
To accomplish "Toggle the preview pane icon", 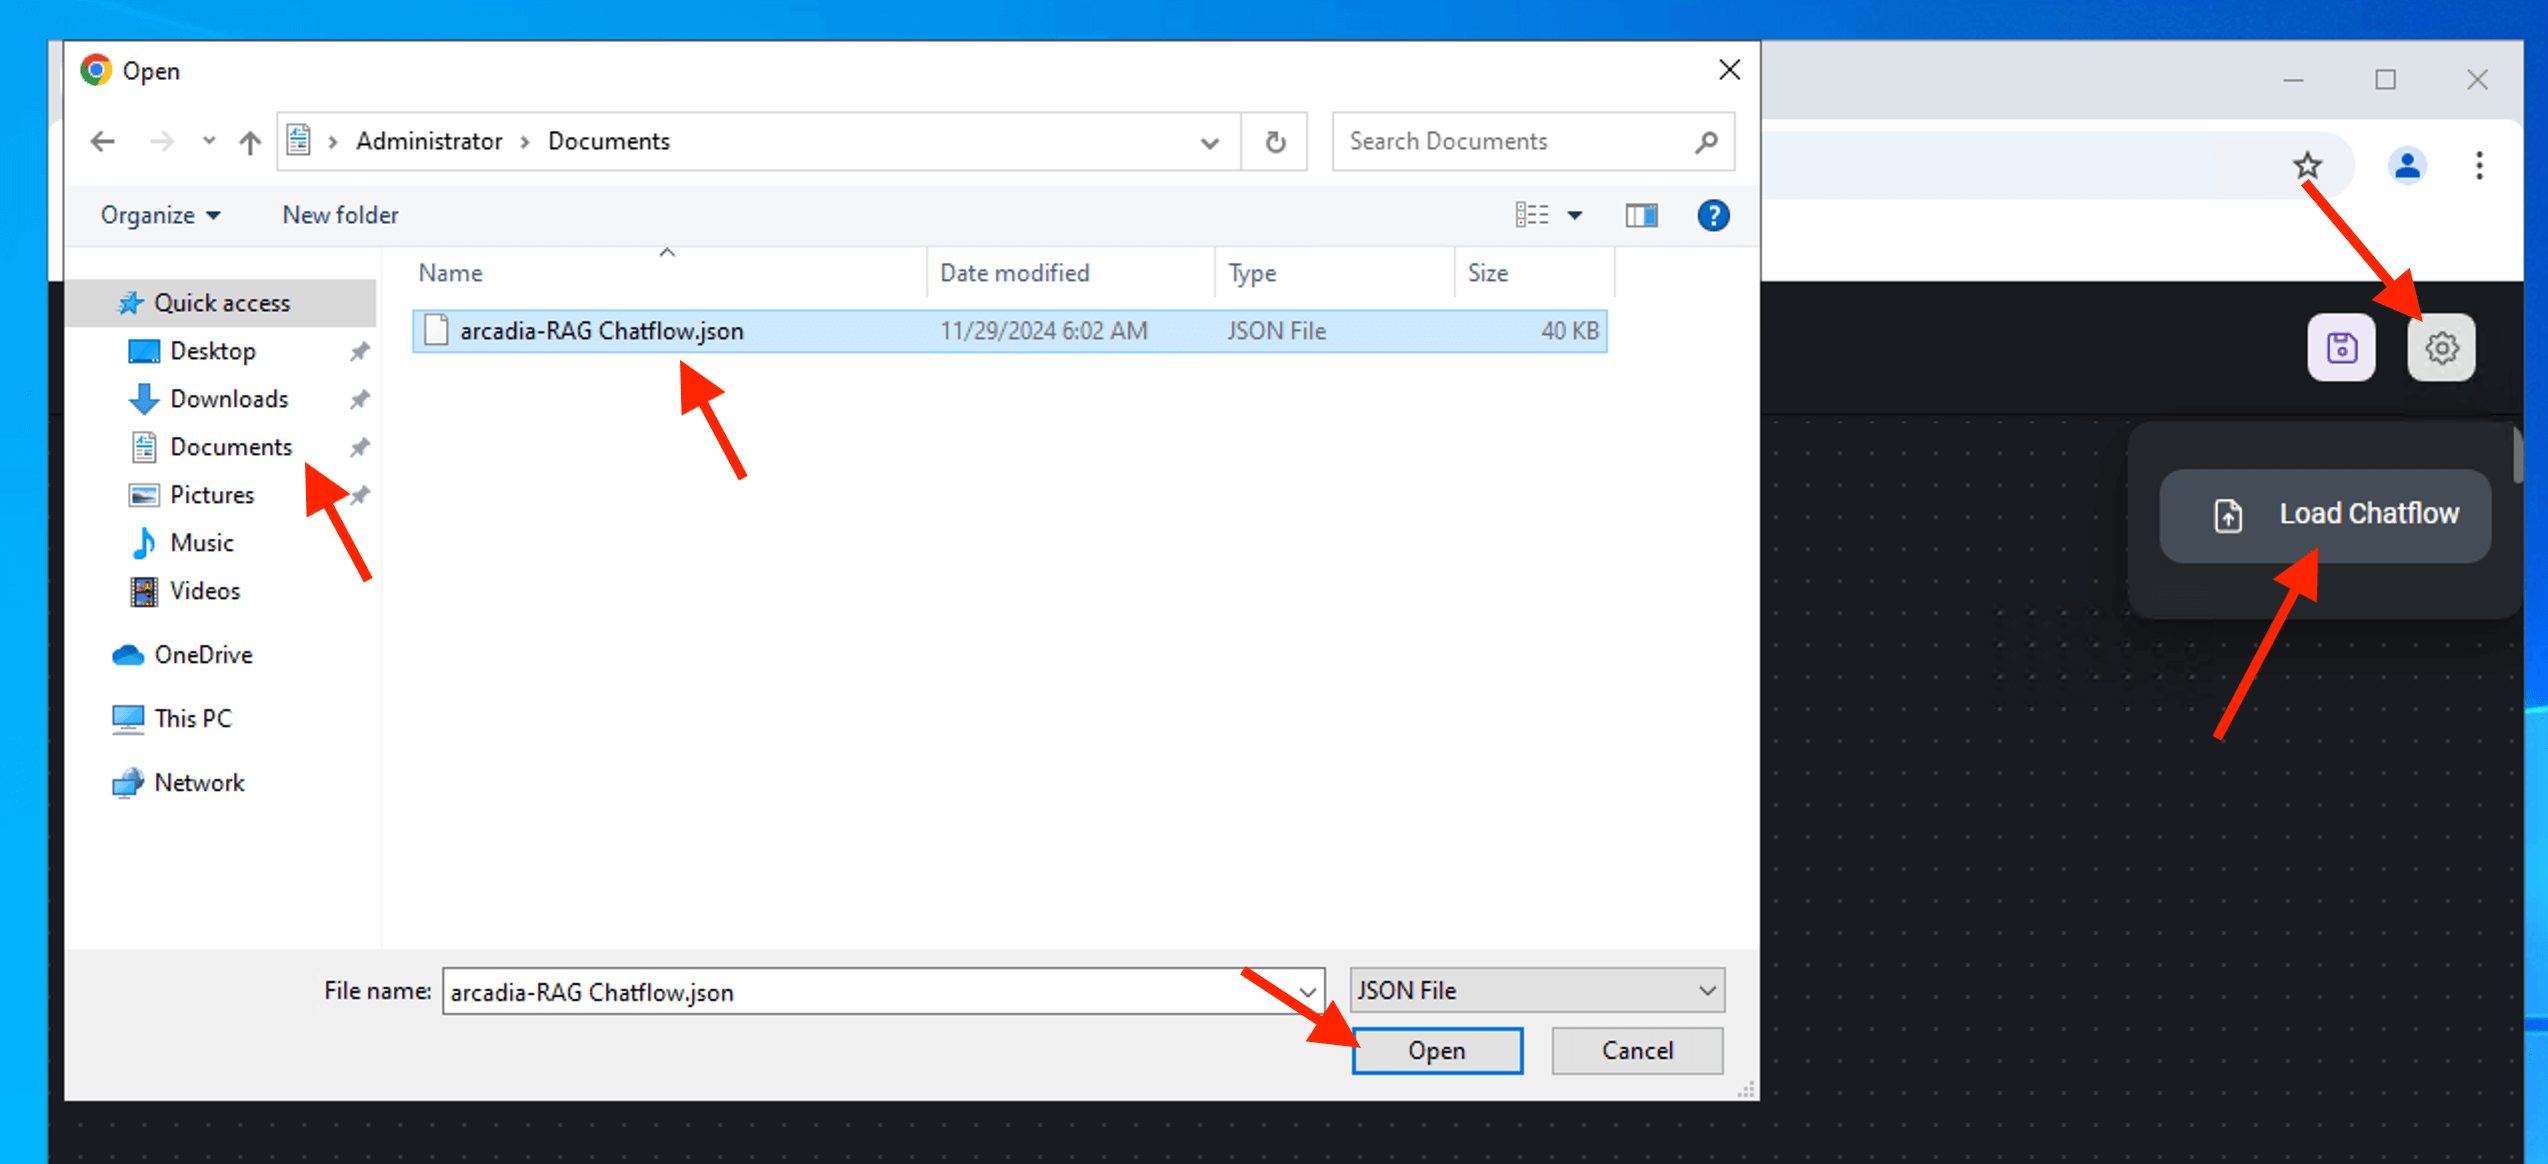I will pyautogui.click(x=1640, y=215).
